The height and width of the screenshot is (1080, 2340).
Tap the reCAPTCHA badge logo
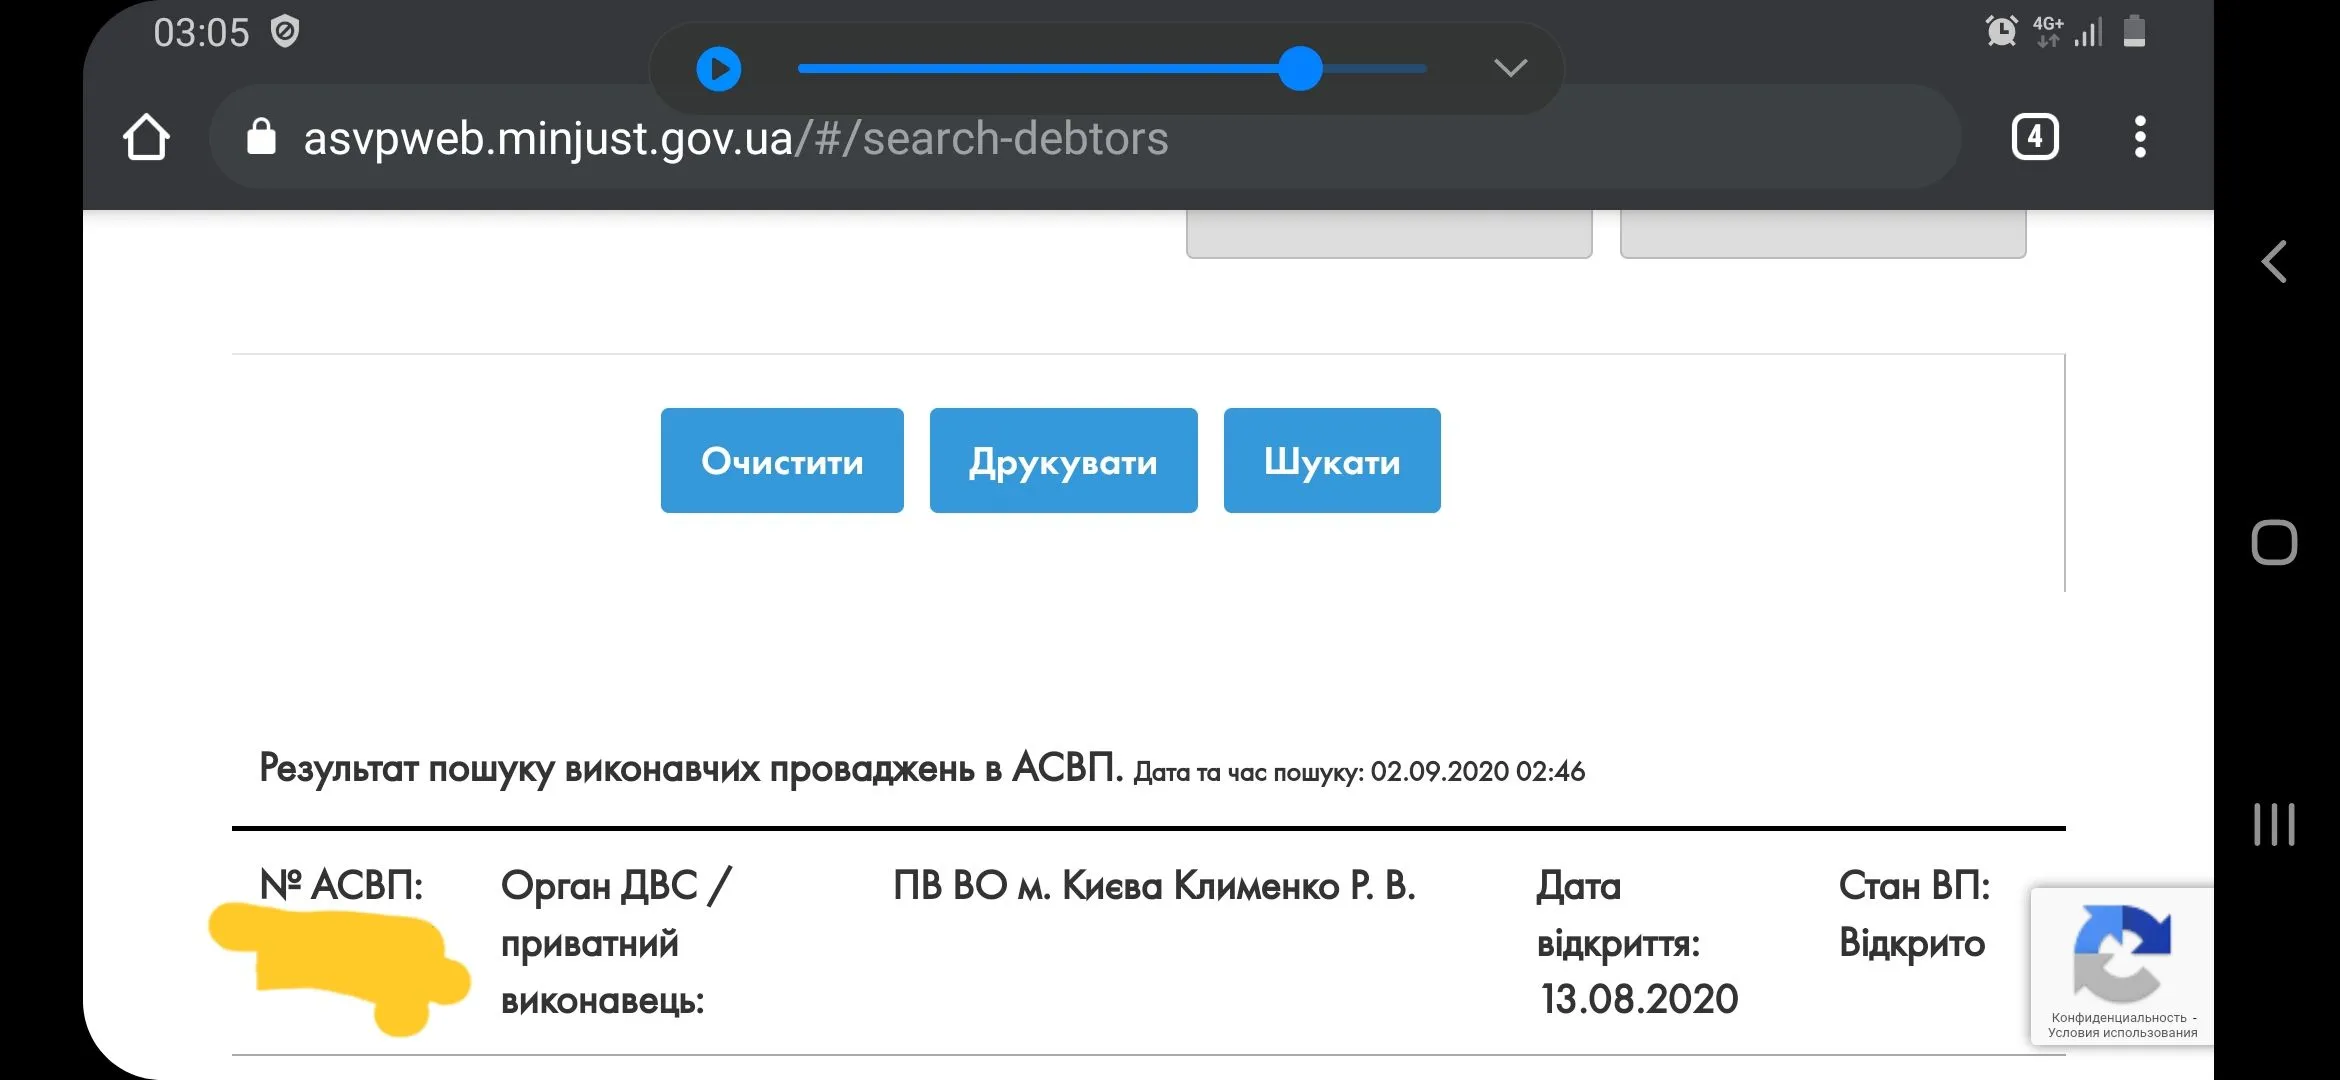2121,952
